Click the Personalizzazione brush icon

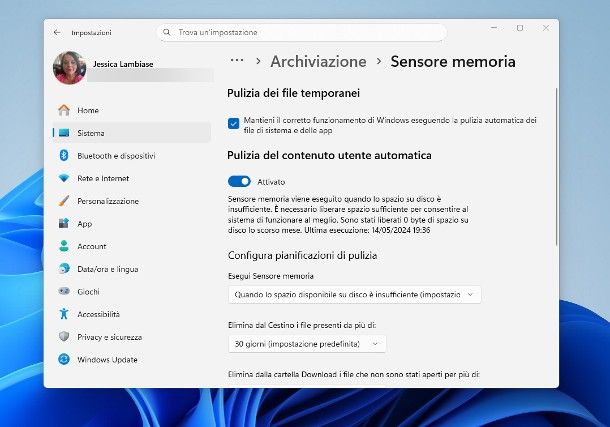64,201
